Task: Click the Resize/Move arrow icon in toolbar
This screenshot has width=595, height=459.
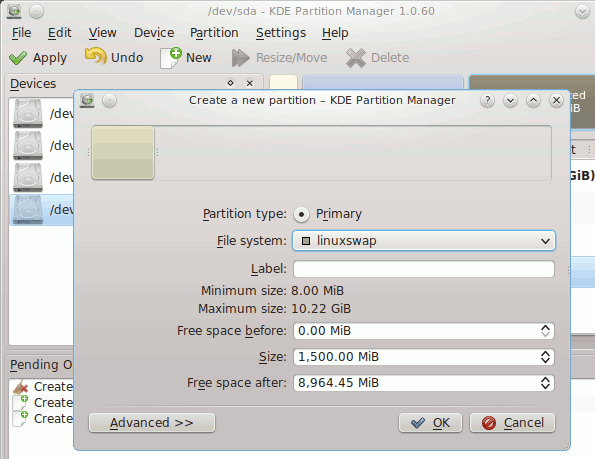Action: (x=241, y=58)
